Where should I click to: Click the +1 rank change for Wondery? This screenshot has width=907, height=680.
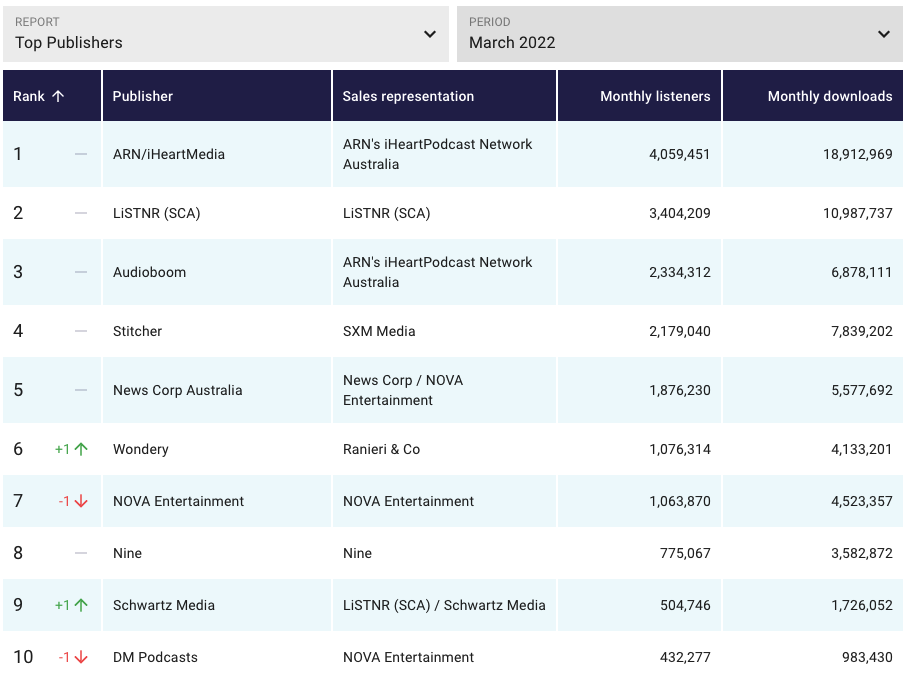[x=62, y=449]
